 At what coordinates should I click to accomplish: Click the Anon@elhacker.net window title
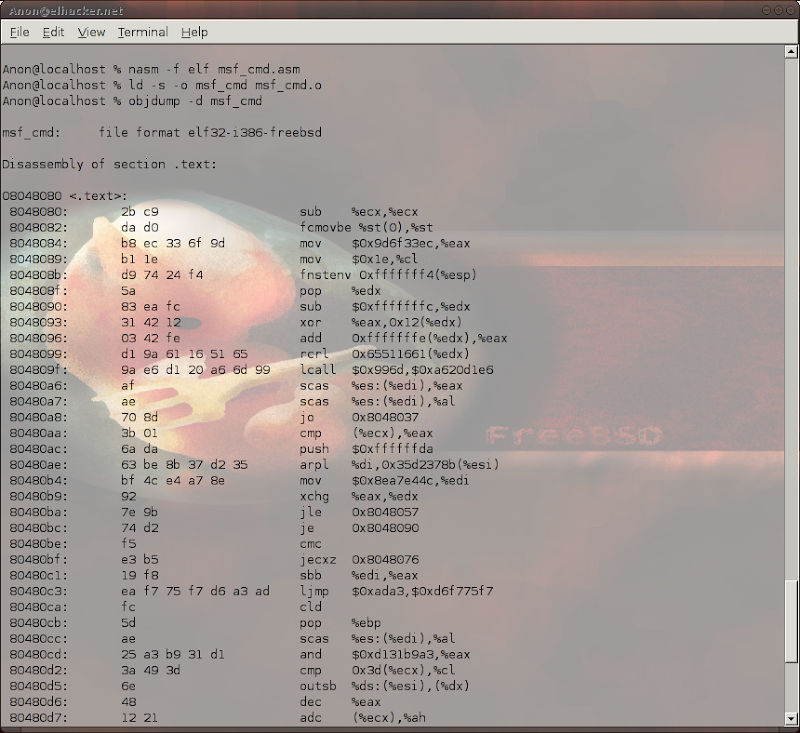[x=66, y=10]
